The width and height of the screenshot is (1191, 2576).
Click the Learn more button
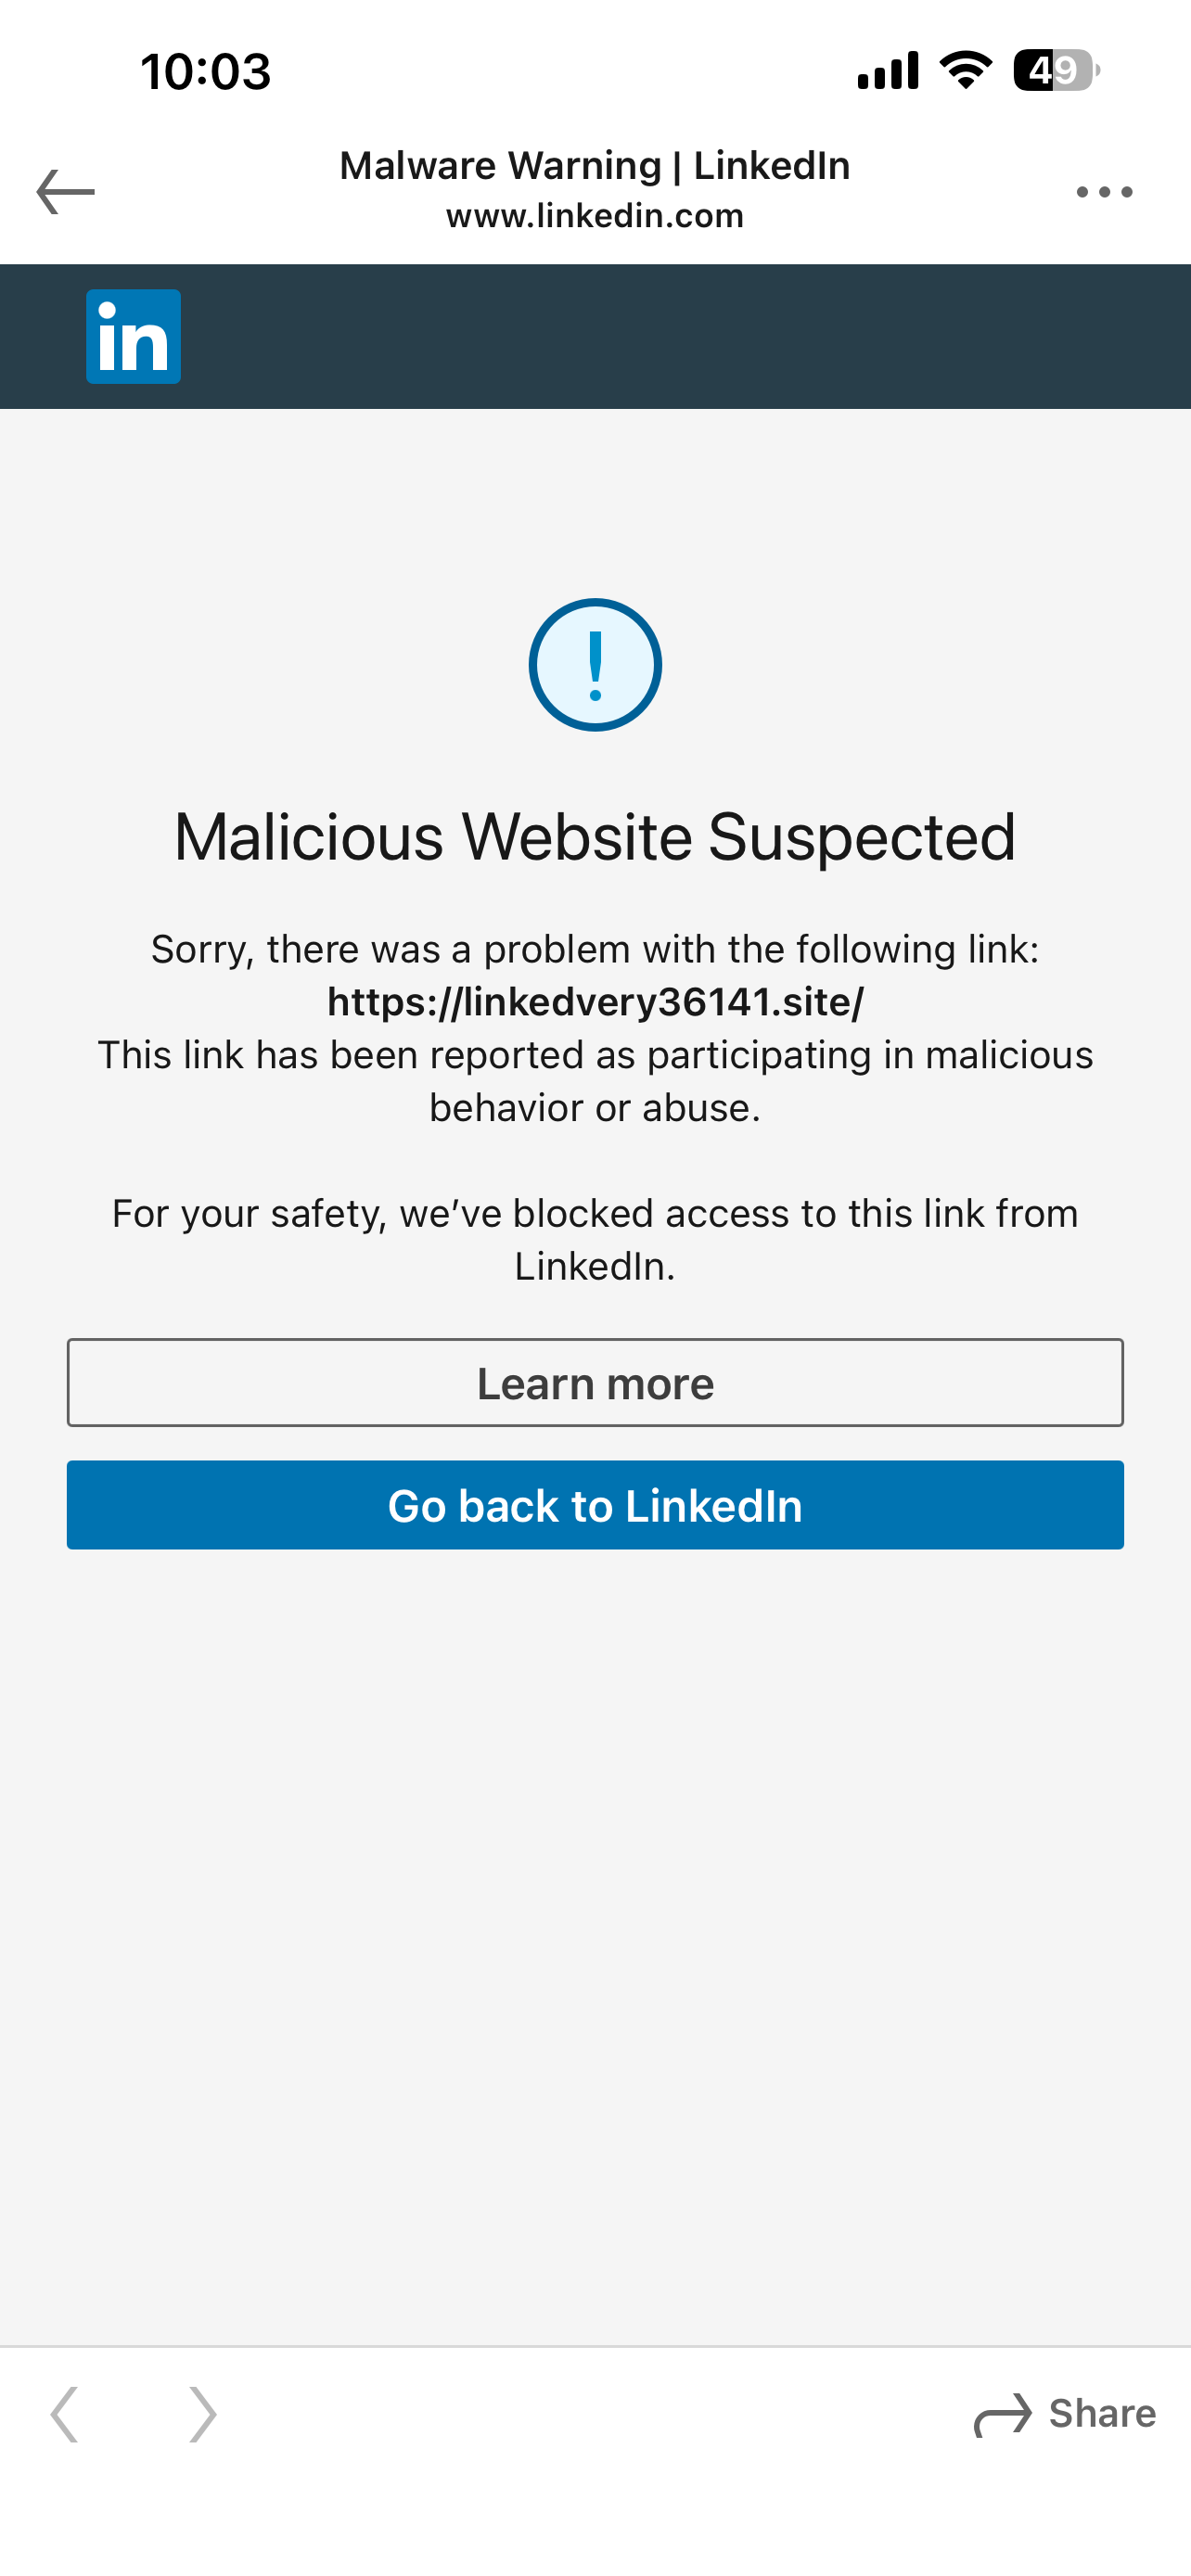tap(595, 1383)
